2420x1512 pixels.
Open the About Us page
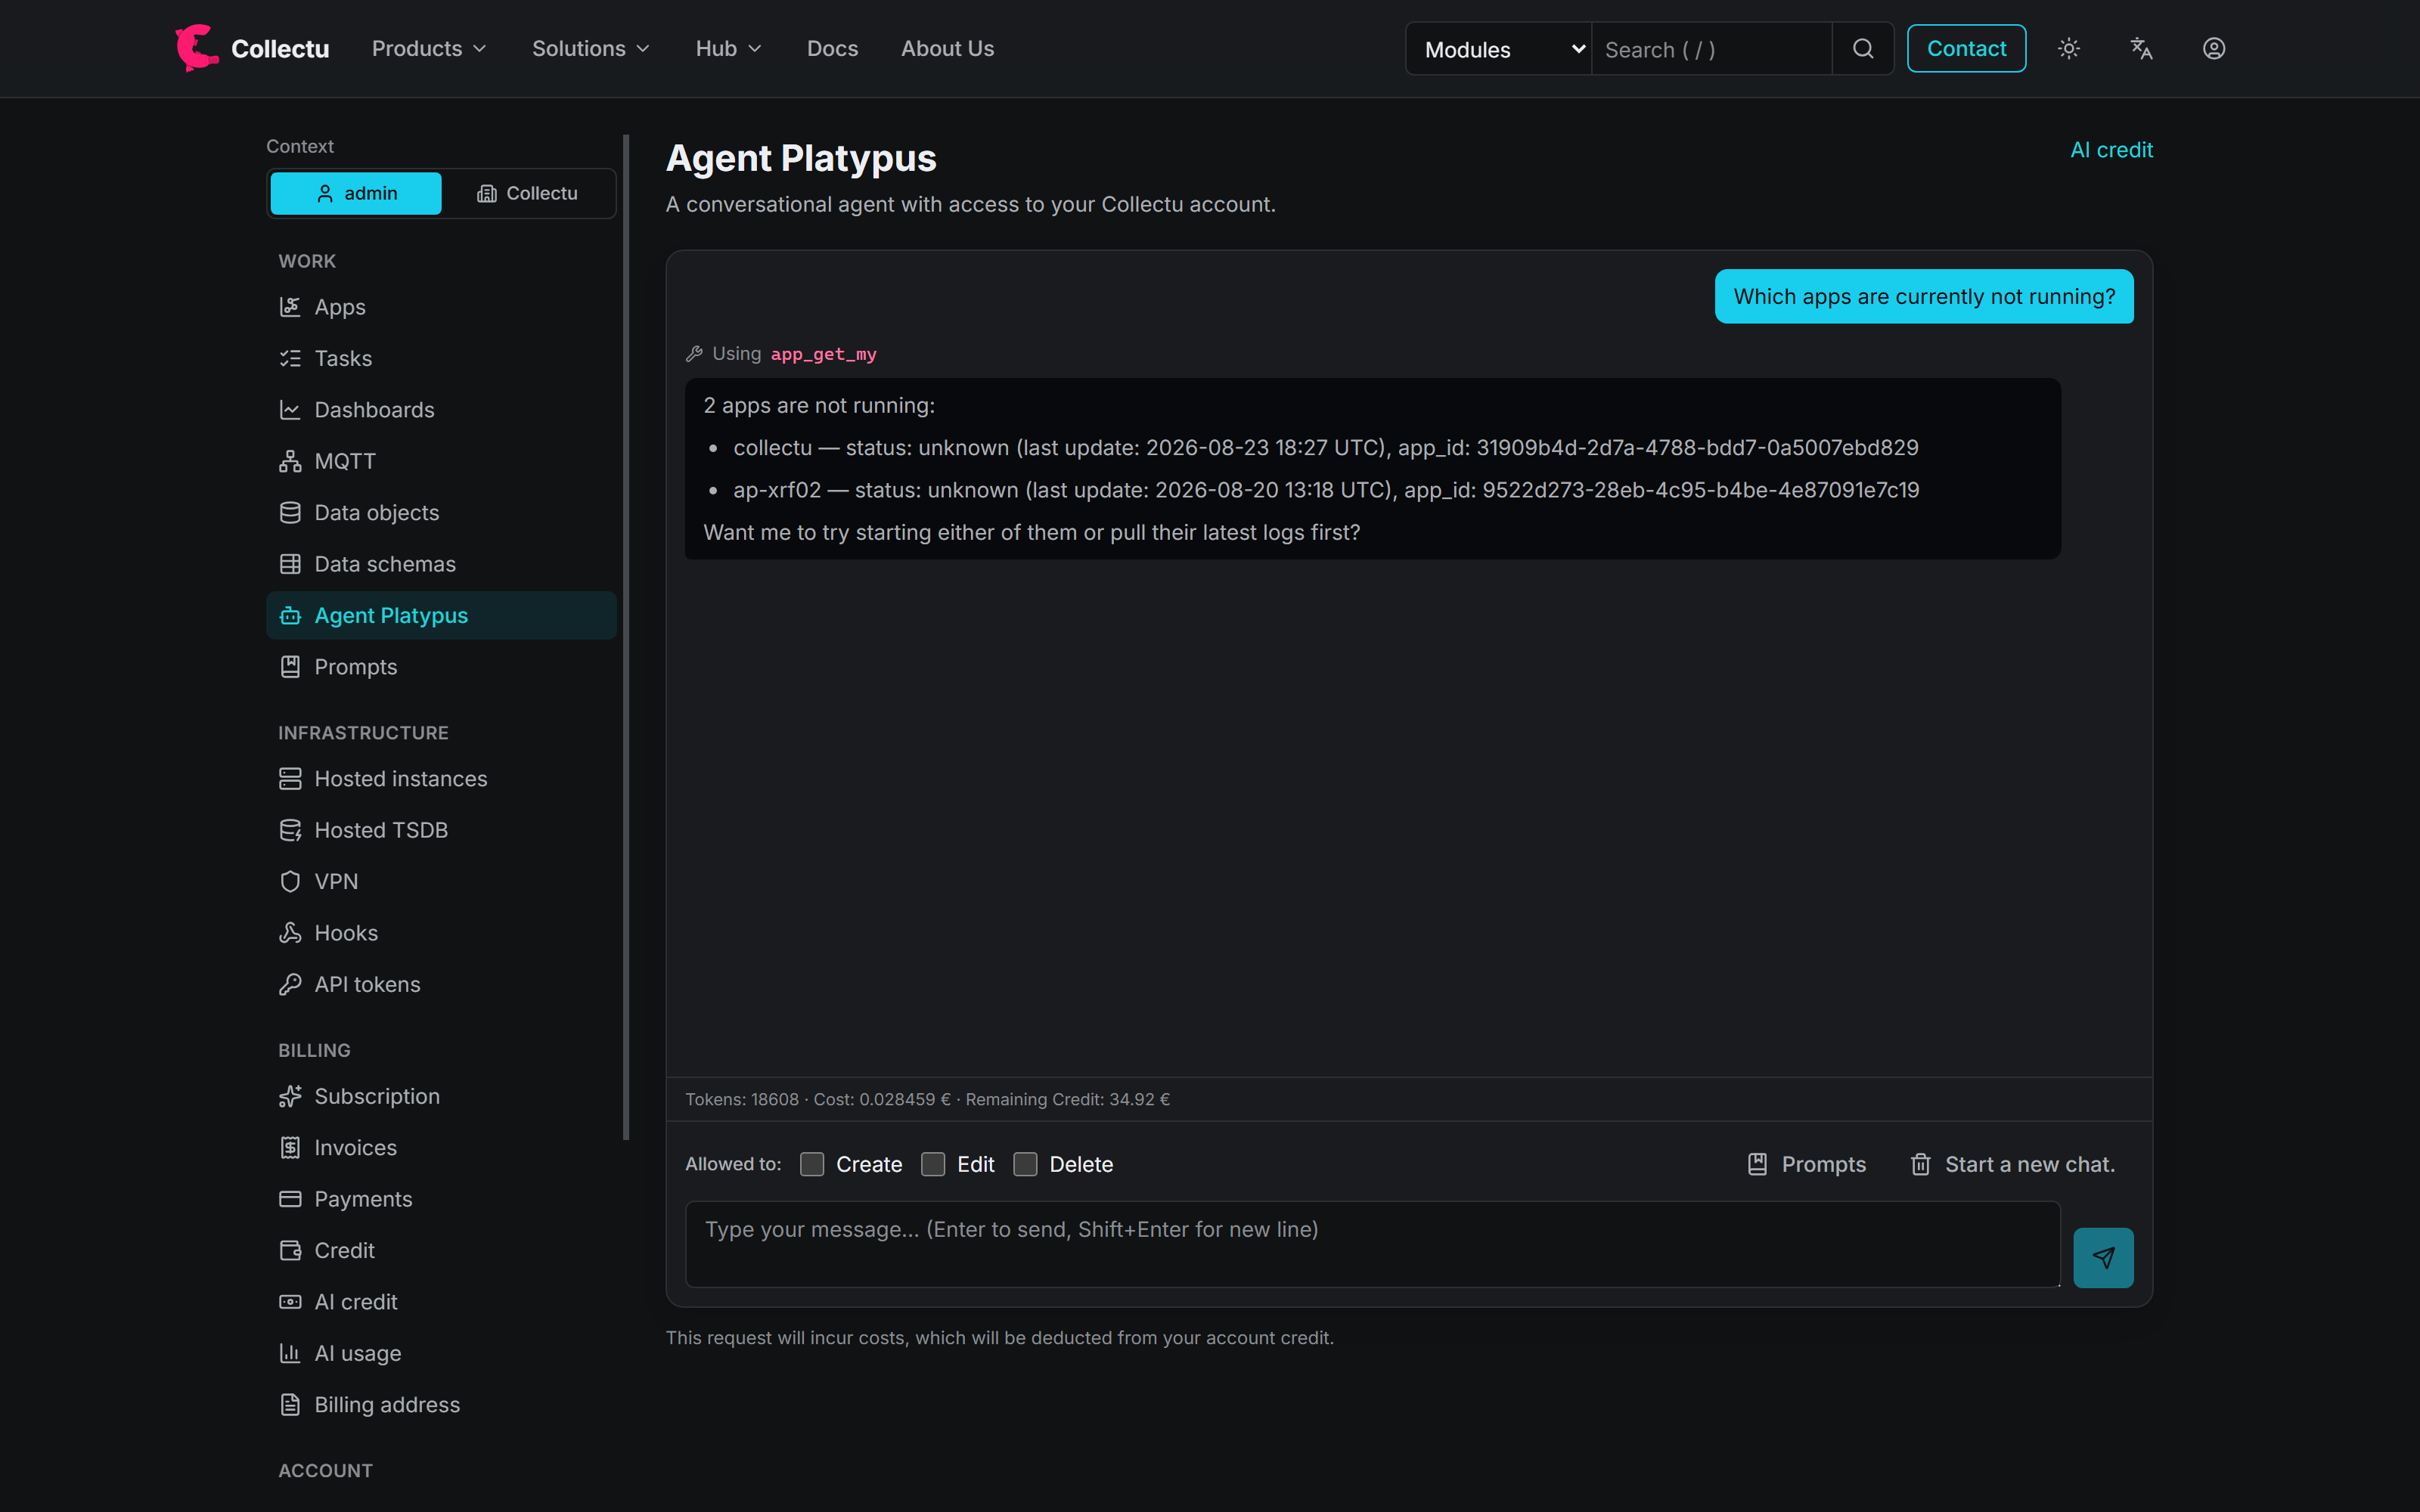[x=947, y=49]
